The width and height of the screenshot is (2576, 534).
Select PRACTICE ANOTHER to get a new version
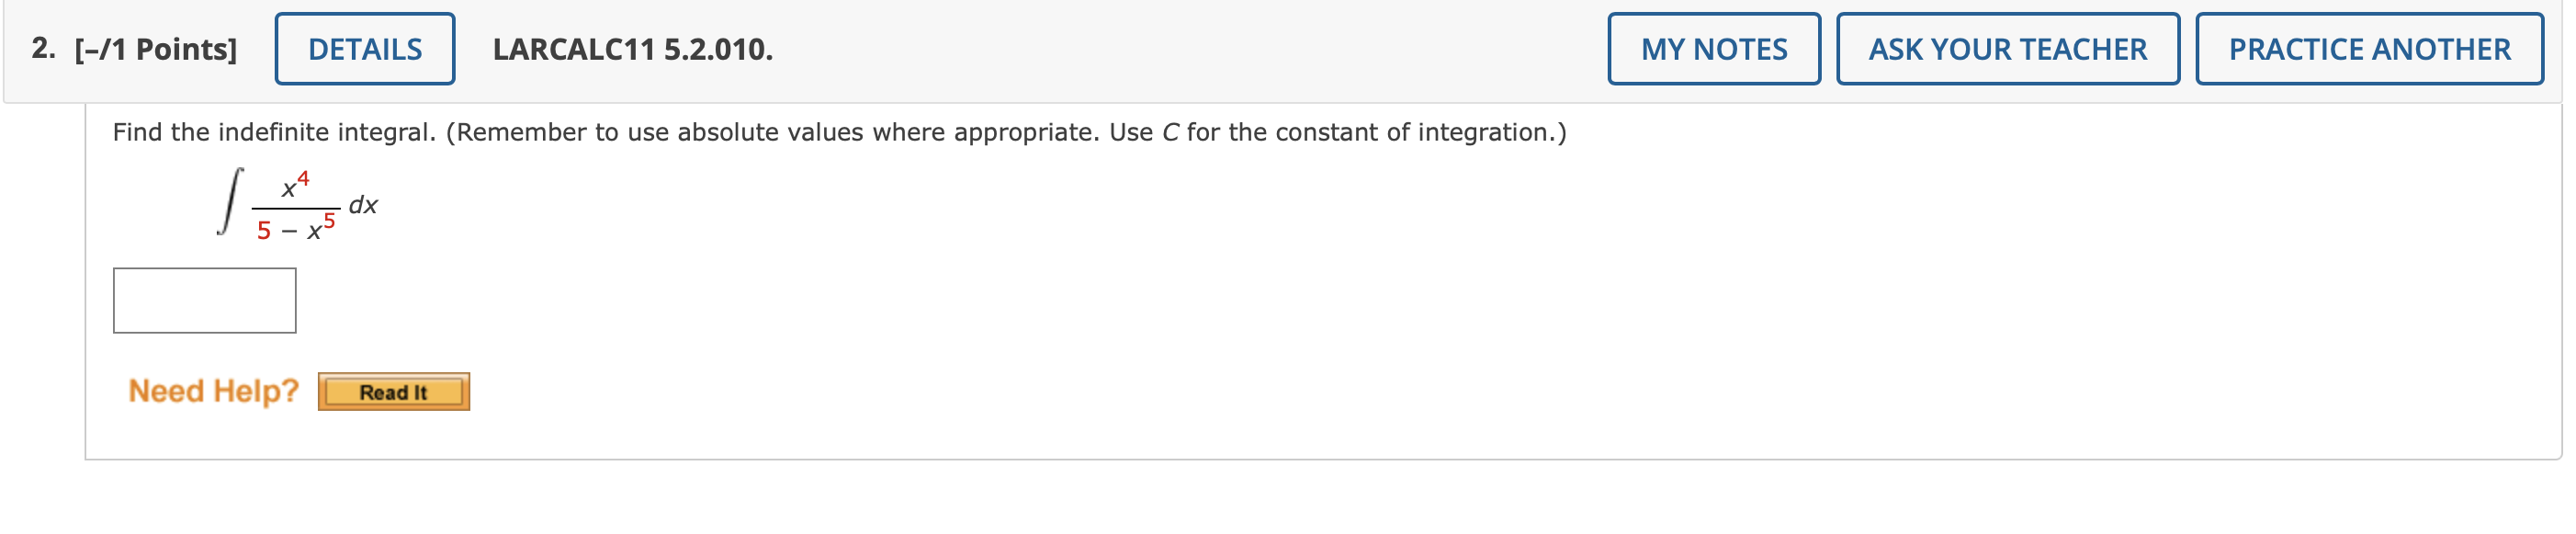click(x=2370, y=47)
